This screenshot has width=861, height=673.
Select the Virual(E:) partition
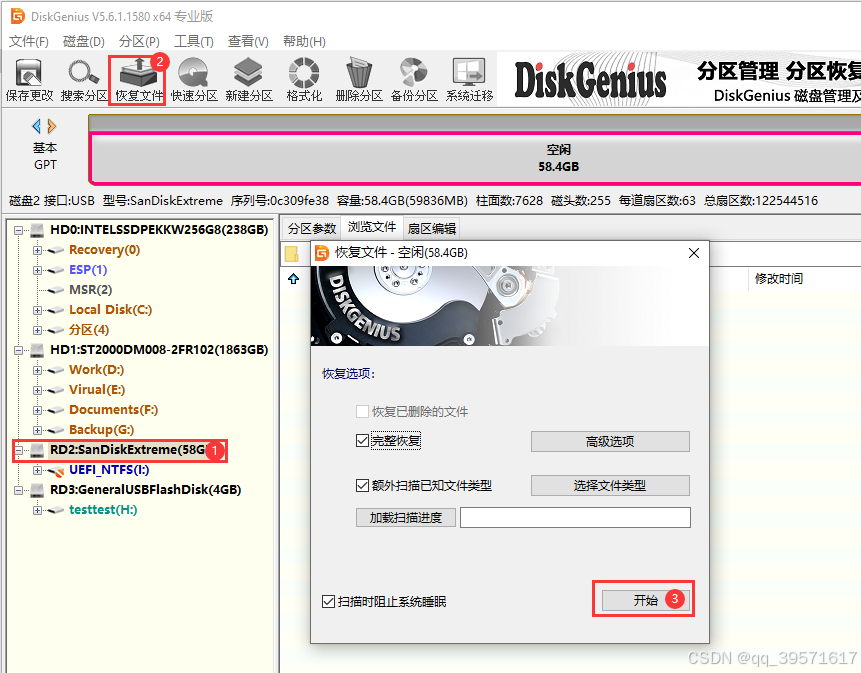click(x=97, y=390)
